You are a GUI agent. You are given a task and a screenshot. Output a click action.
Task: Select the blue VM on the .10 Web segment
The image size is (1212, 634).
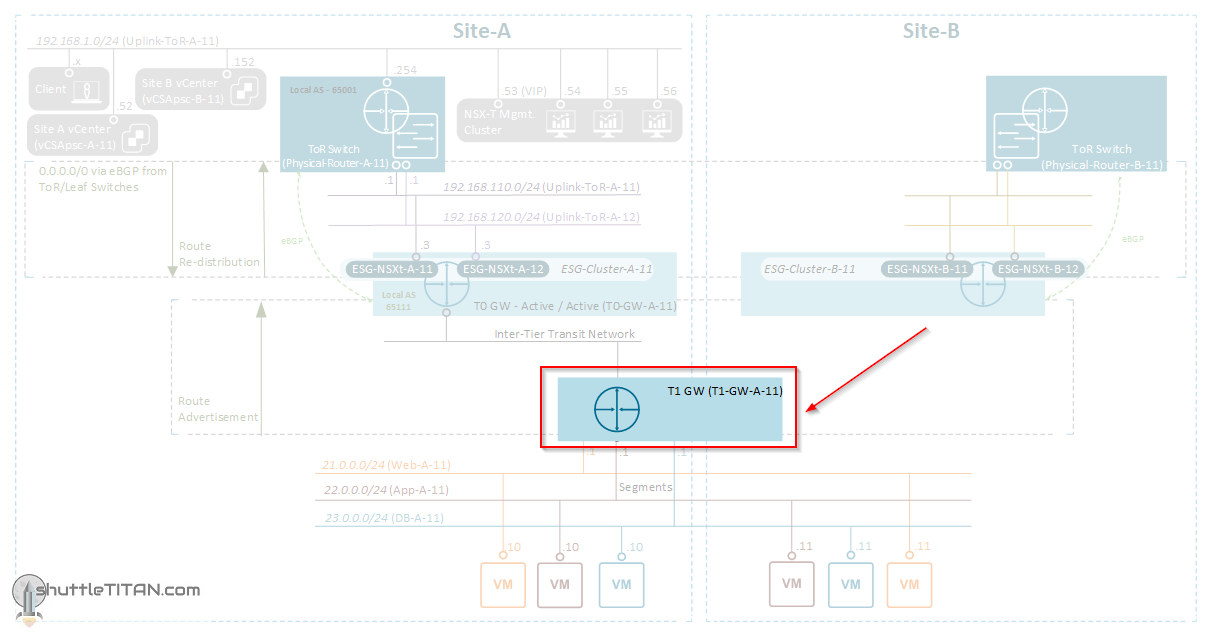pyautogui.click(x=621, y=585)
